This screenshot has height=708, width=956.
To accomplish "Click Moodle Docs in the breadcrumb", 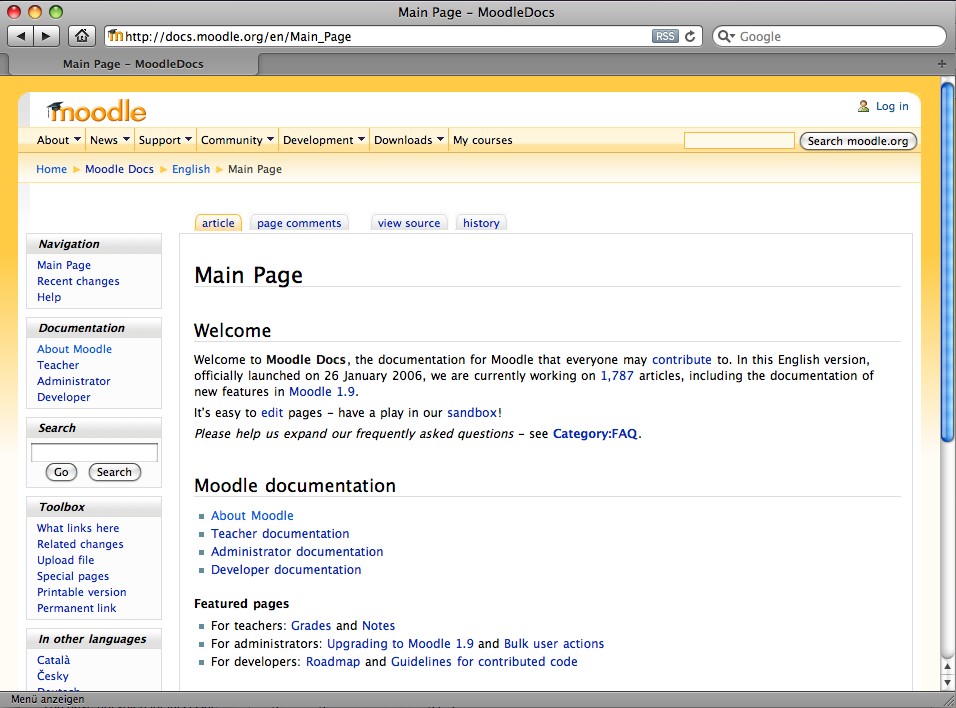I will [x=120, y=169].
